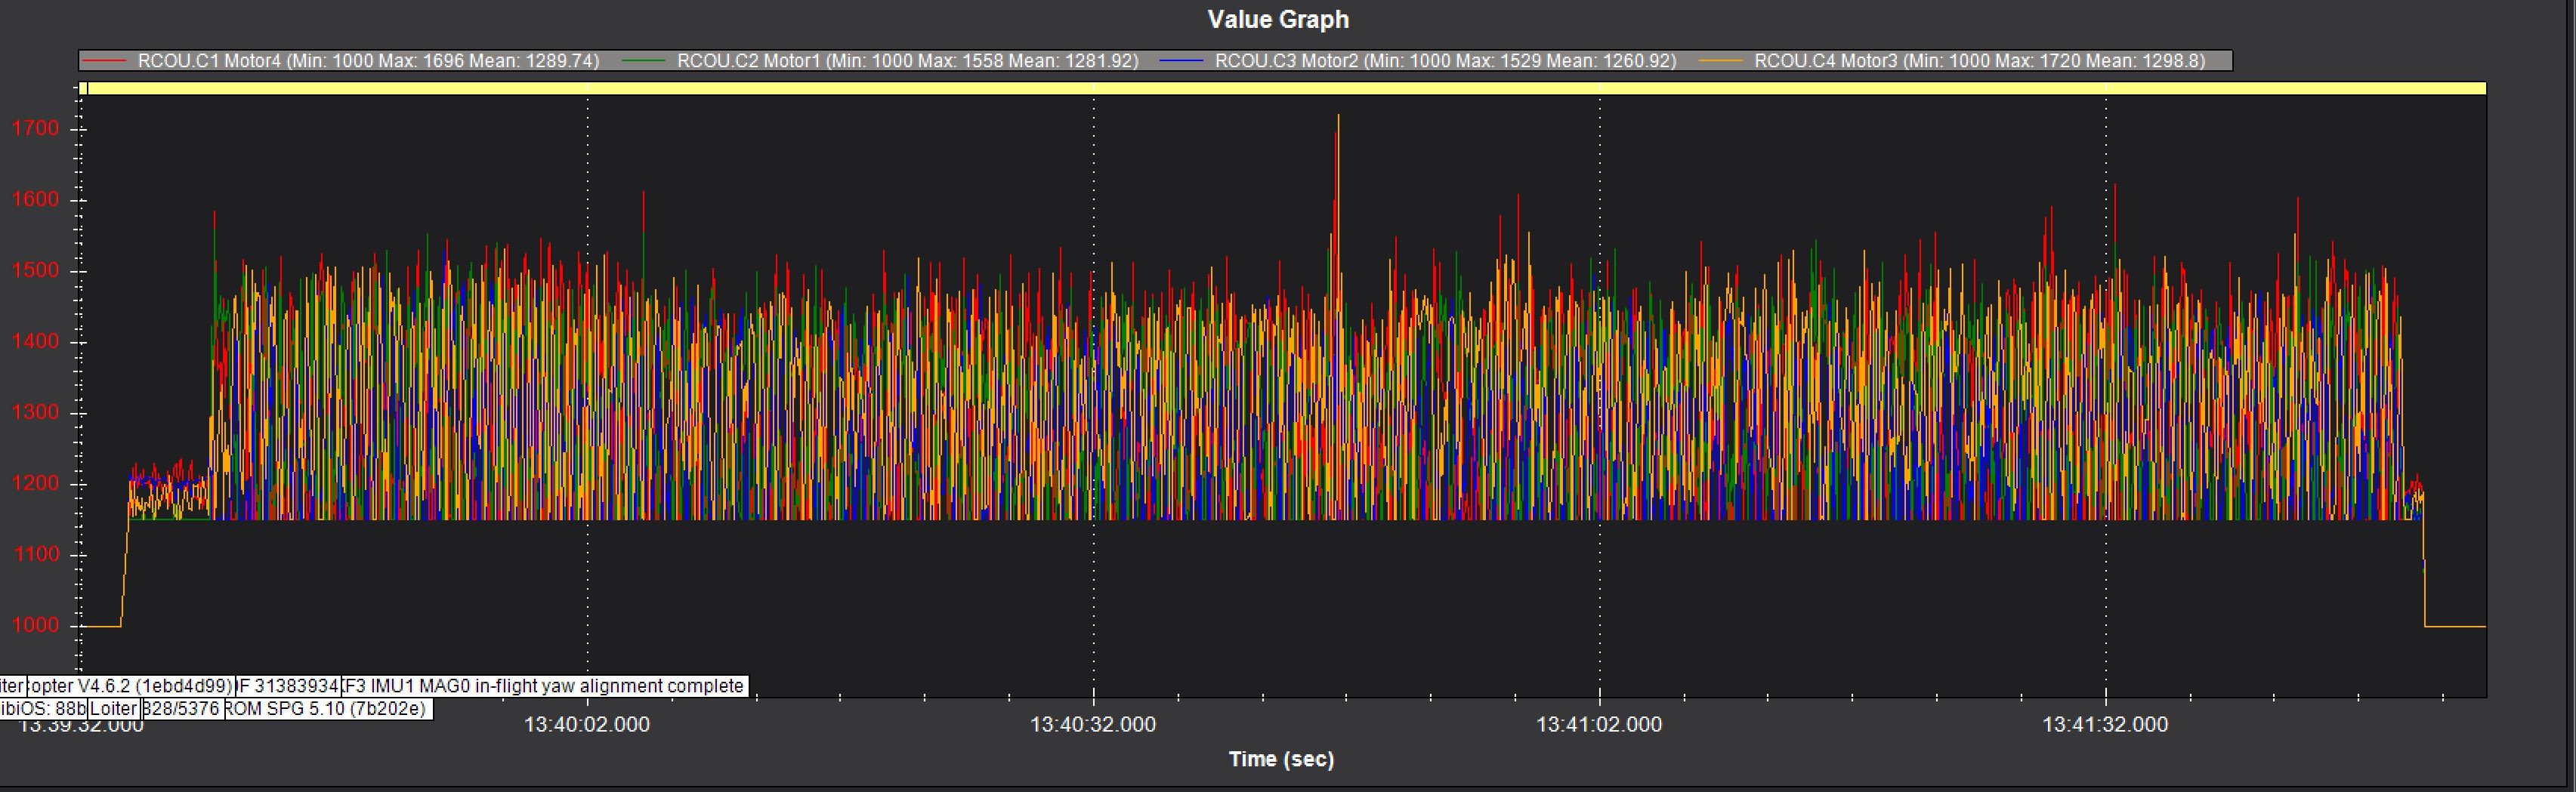
Task: Click the red RCOU.C1 Motor4 legend line
Action: 103,61
